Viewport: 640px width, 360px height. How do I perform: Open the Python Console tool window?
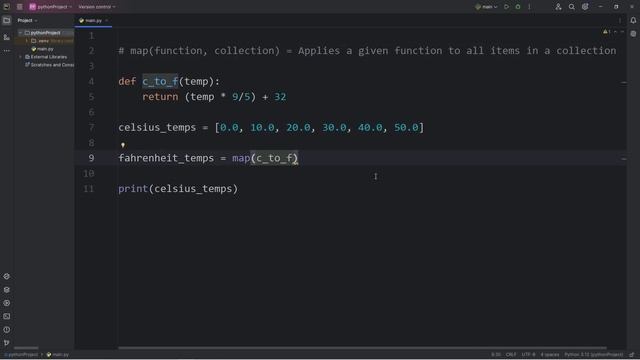[7, 303]
